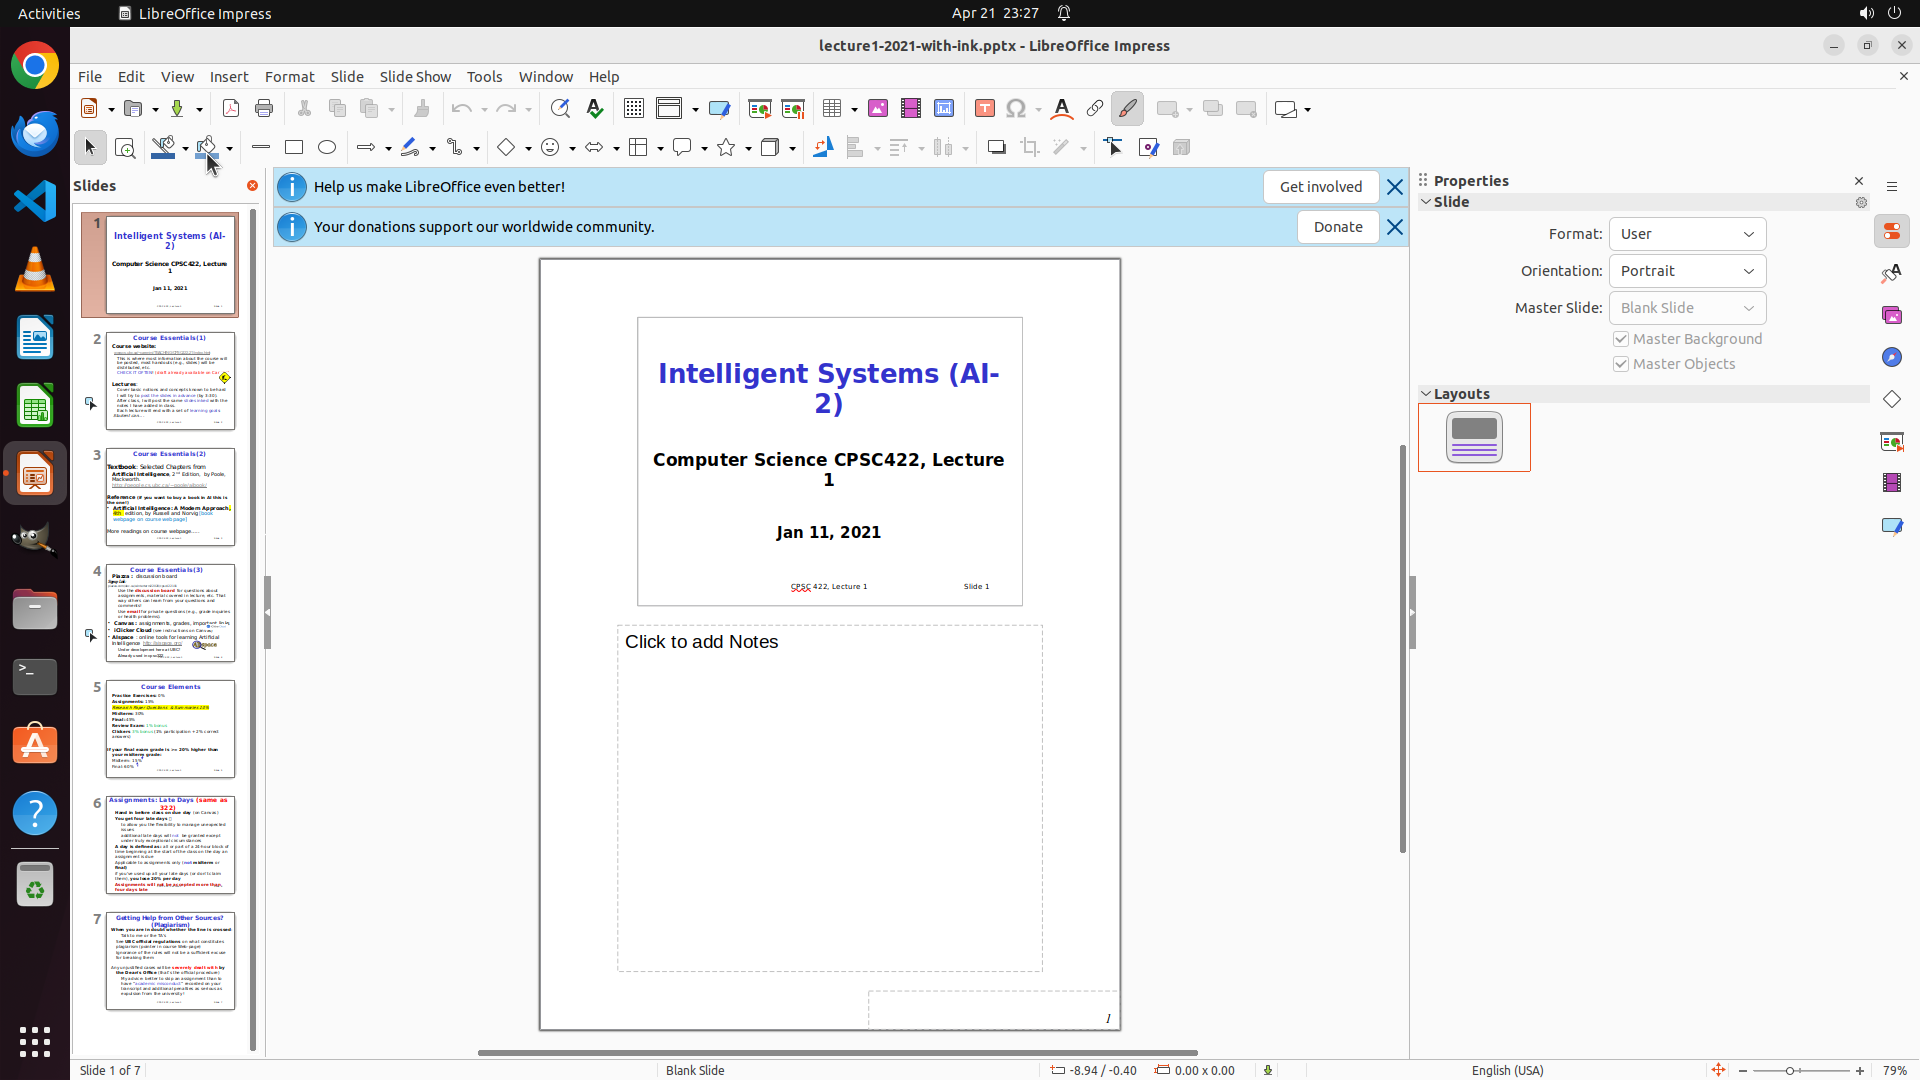Screen dimensions: 1920x1080
Task: Select the Rectangle shape tool
Action: point(294,148)
